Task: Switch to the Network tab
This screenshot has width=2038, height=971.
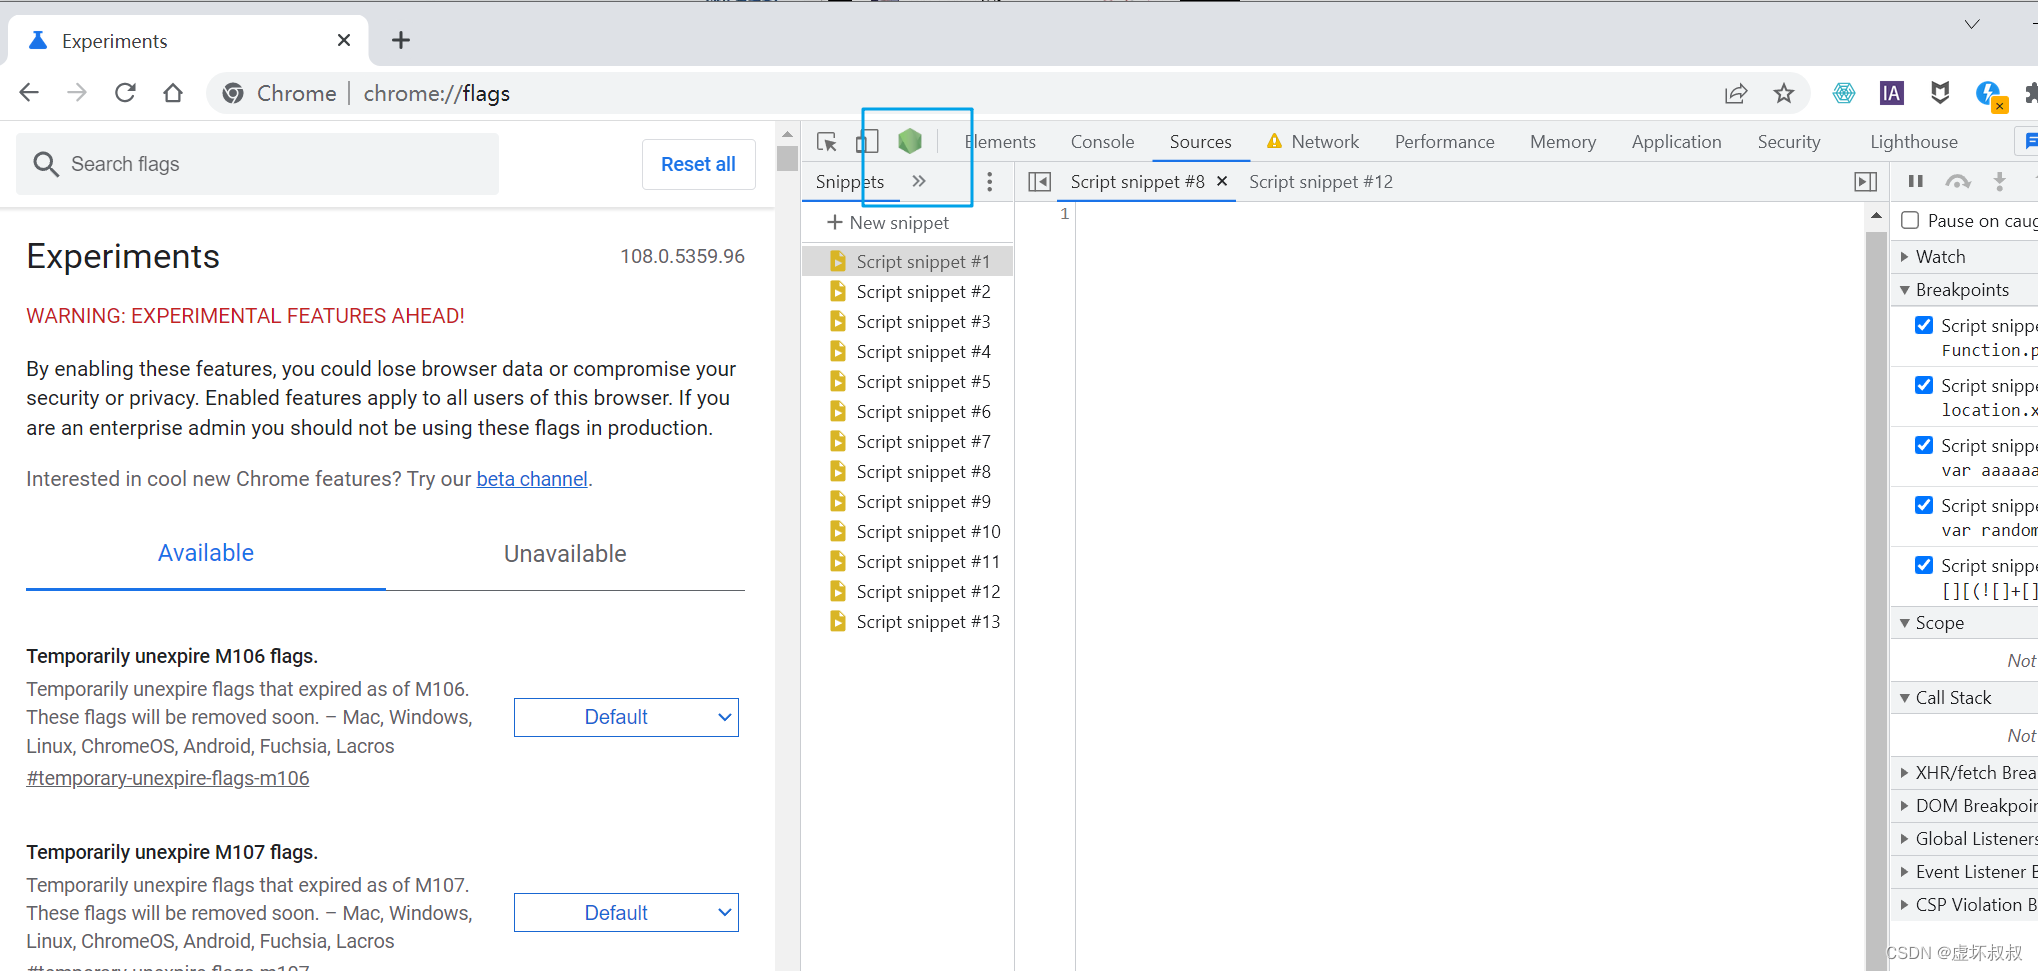Action: click(x=1313, y=142)
